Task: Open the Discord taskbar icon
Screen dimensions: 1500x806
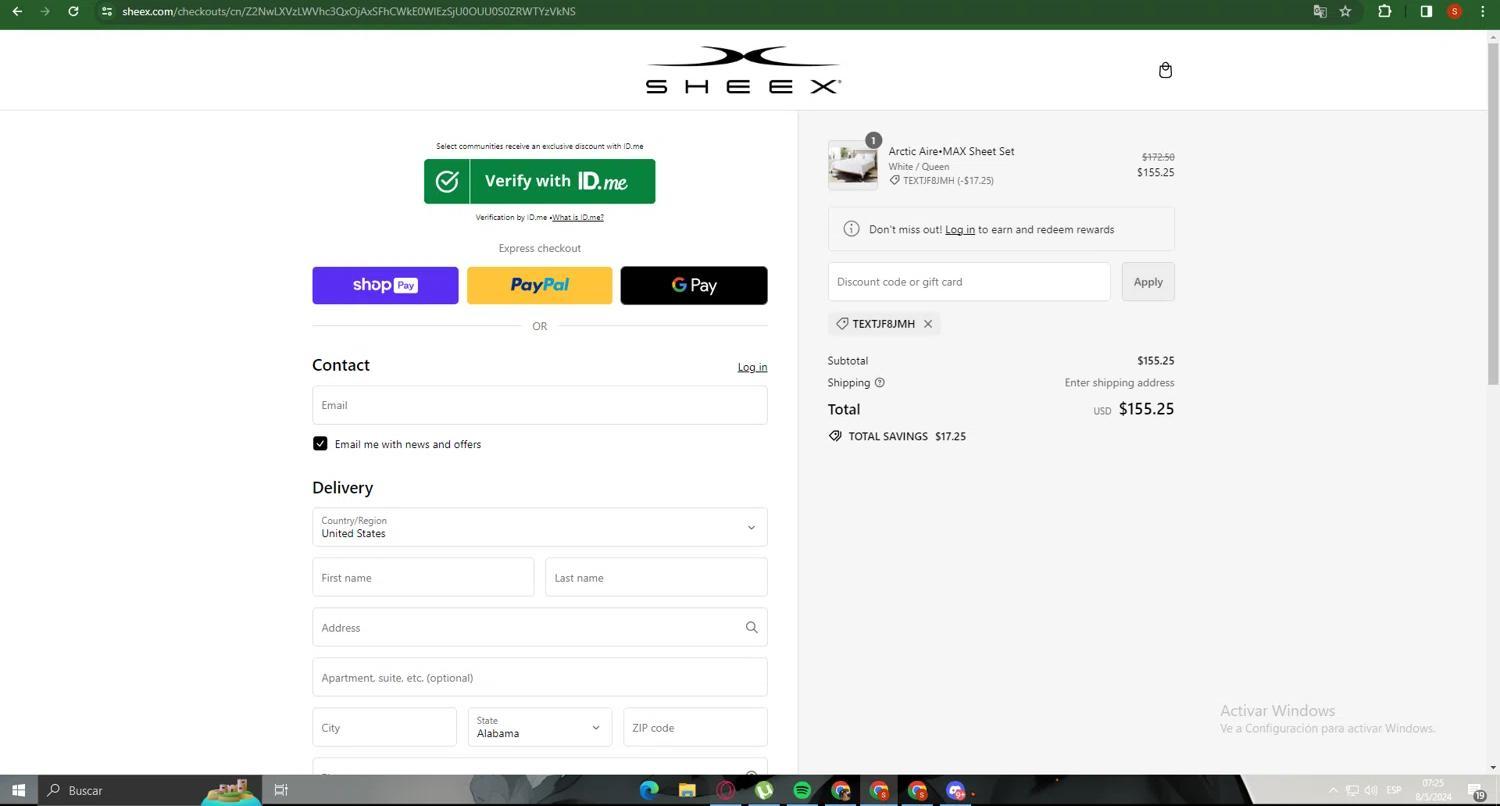Action: point(956,790)
